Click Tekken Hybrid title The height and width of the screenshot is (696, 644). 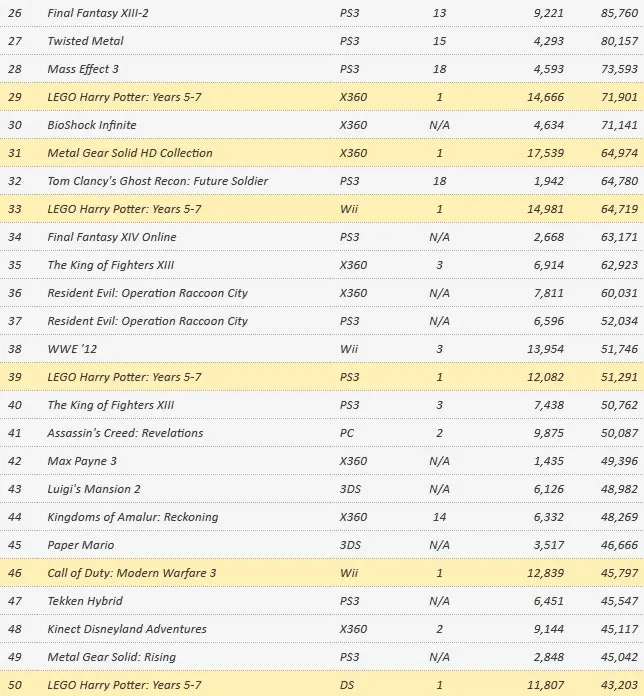pos(86,602)
